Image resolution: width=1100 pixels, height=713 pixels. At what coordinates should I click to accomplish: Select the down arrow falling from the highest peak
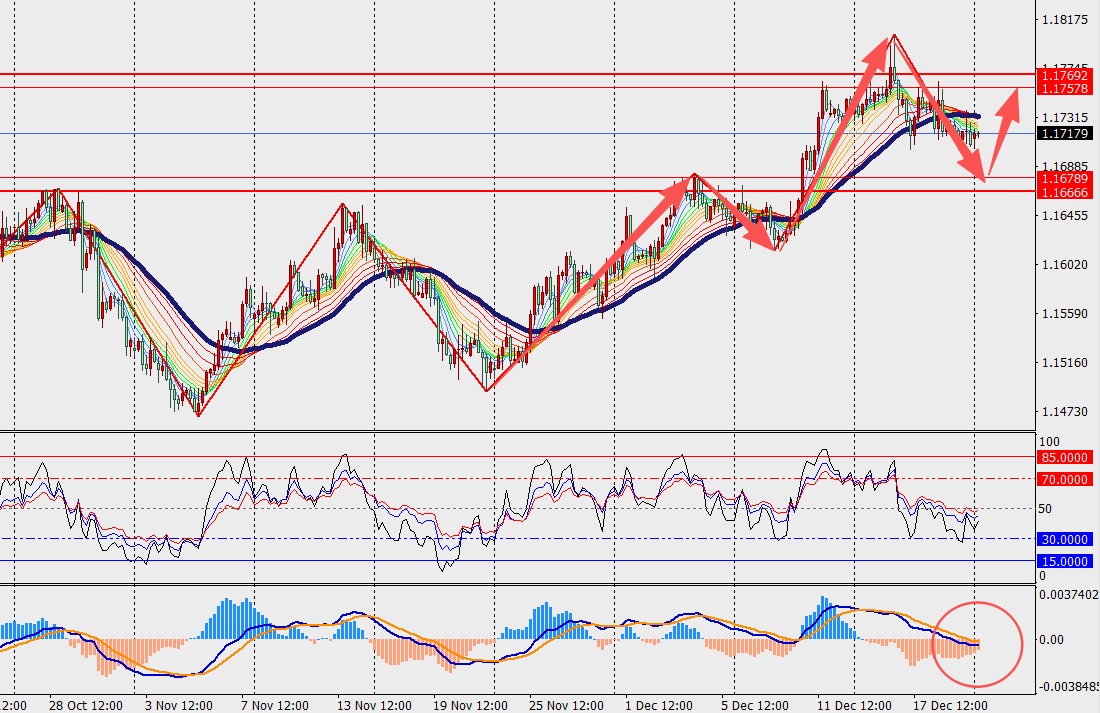(938, 107)
